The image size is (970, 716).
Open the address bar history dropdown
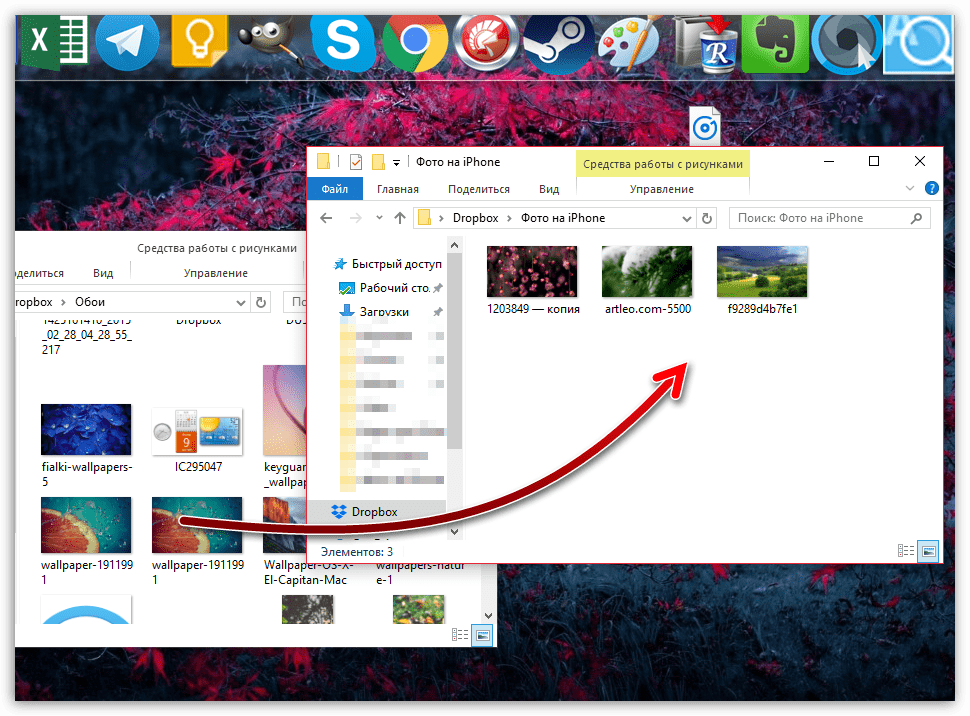point(684,218)
